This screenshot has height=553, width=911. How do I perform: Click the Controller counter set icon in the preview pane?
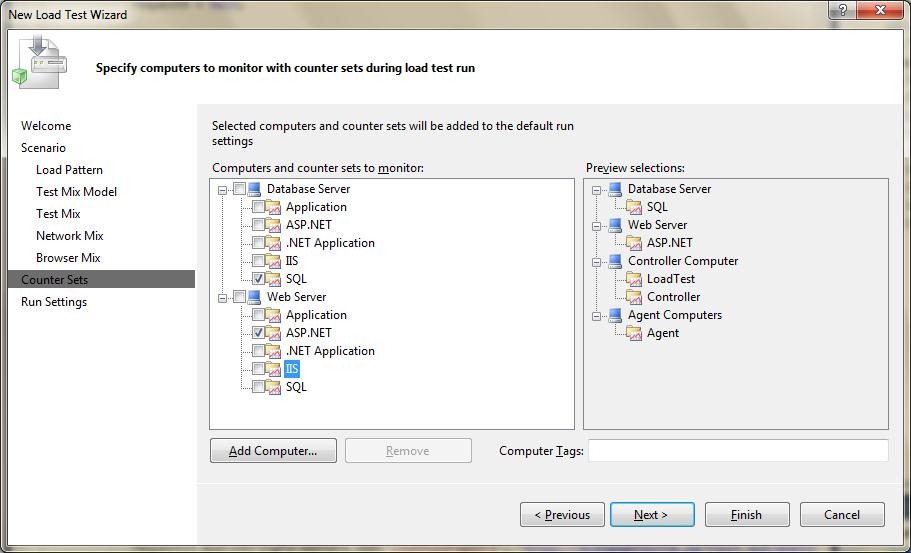click(x=634, y=297)
